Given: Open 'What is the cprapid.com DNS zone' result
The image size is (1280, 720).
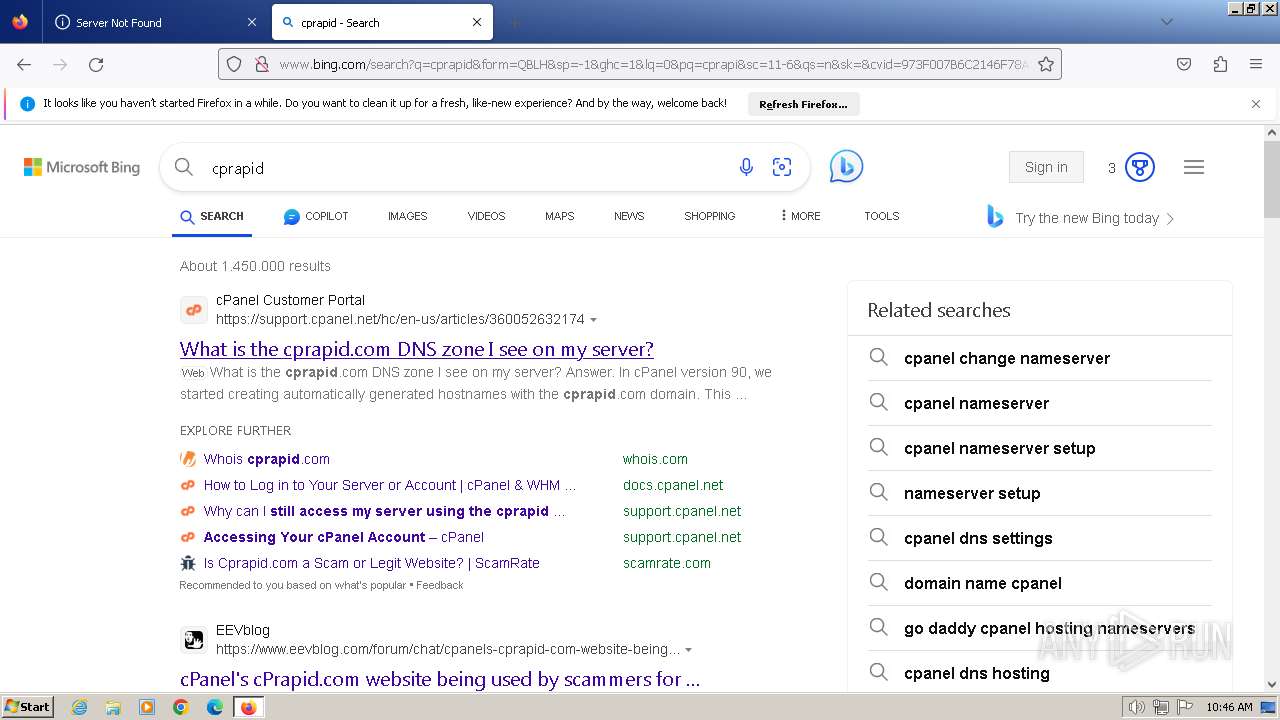Looking at the screenshot, I should [417, 349].
